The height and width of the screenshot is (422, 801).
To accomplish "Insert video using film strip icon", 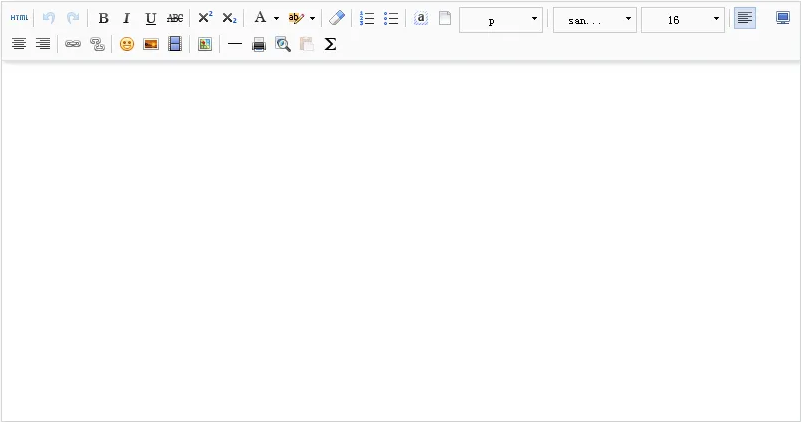I will (x=175, y=44).
